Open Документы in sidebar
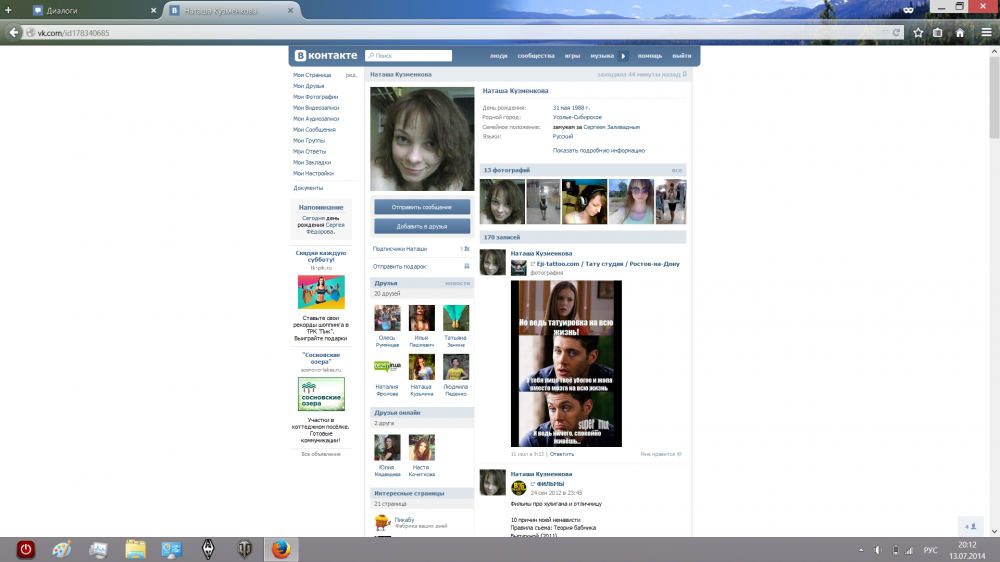The height and width of the screenshot is (562, 1000). (308, 188)
